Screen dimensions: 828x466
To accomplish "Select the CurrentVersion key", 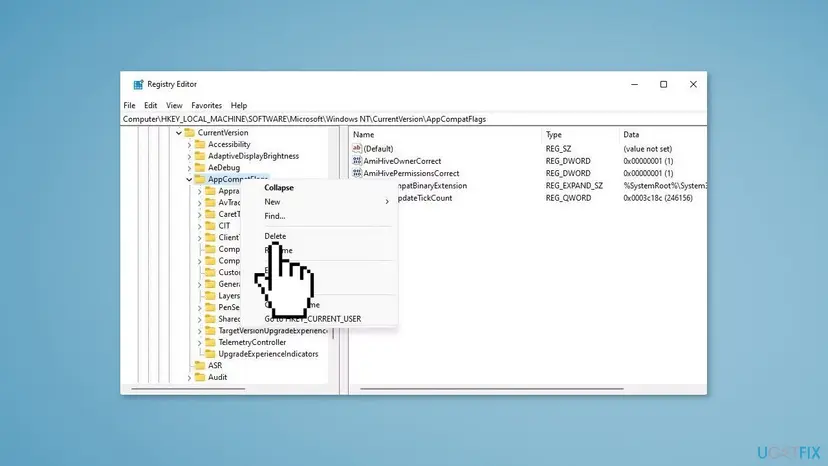I will [223, 133].
